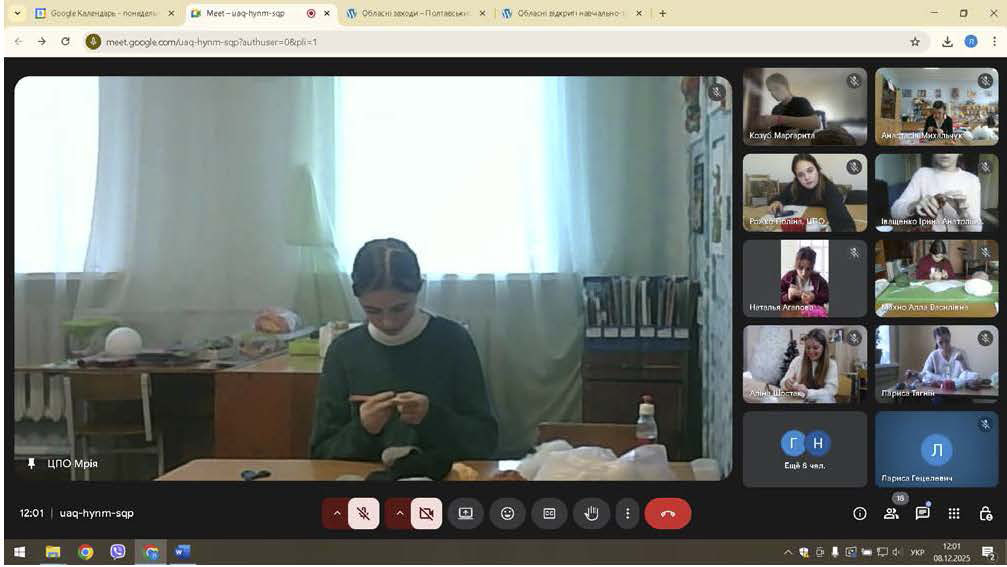1007x567 pixels.
Task: Turn on the camera in Meet
Action: (426, 513)
